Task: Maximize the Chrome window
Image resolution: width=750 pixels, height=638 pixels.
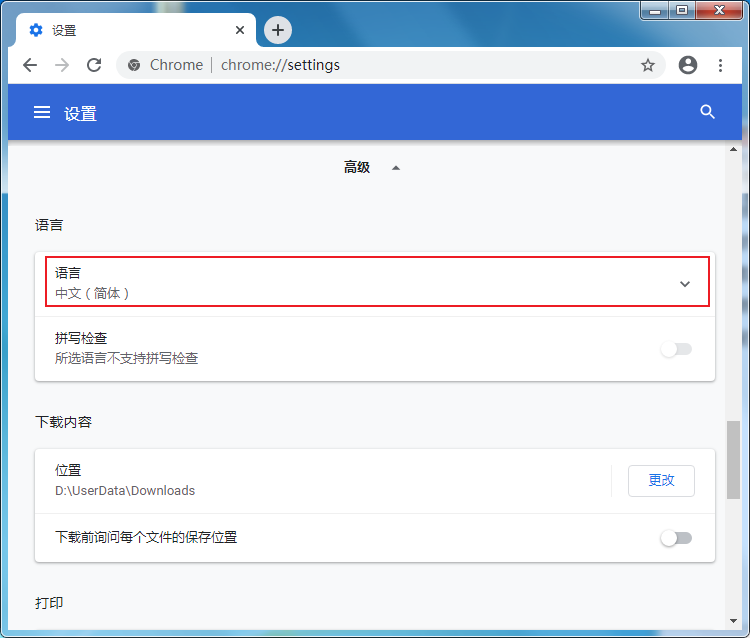Action: (x=682, y=10)
